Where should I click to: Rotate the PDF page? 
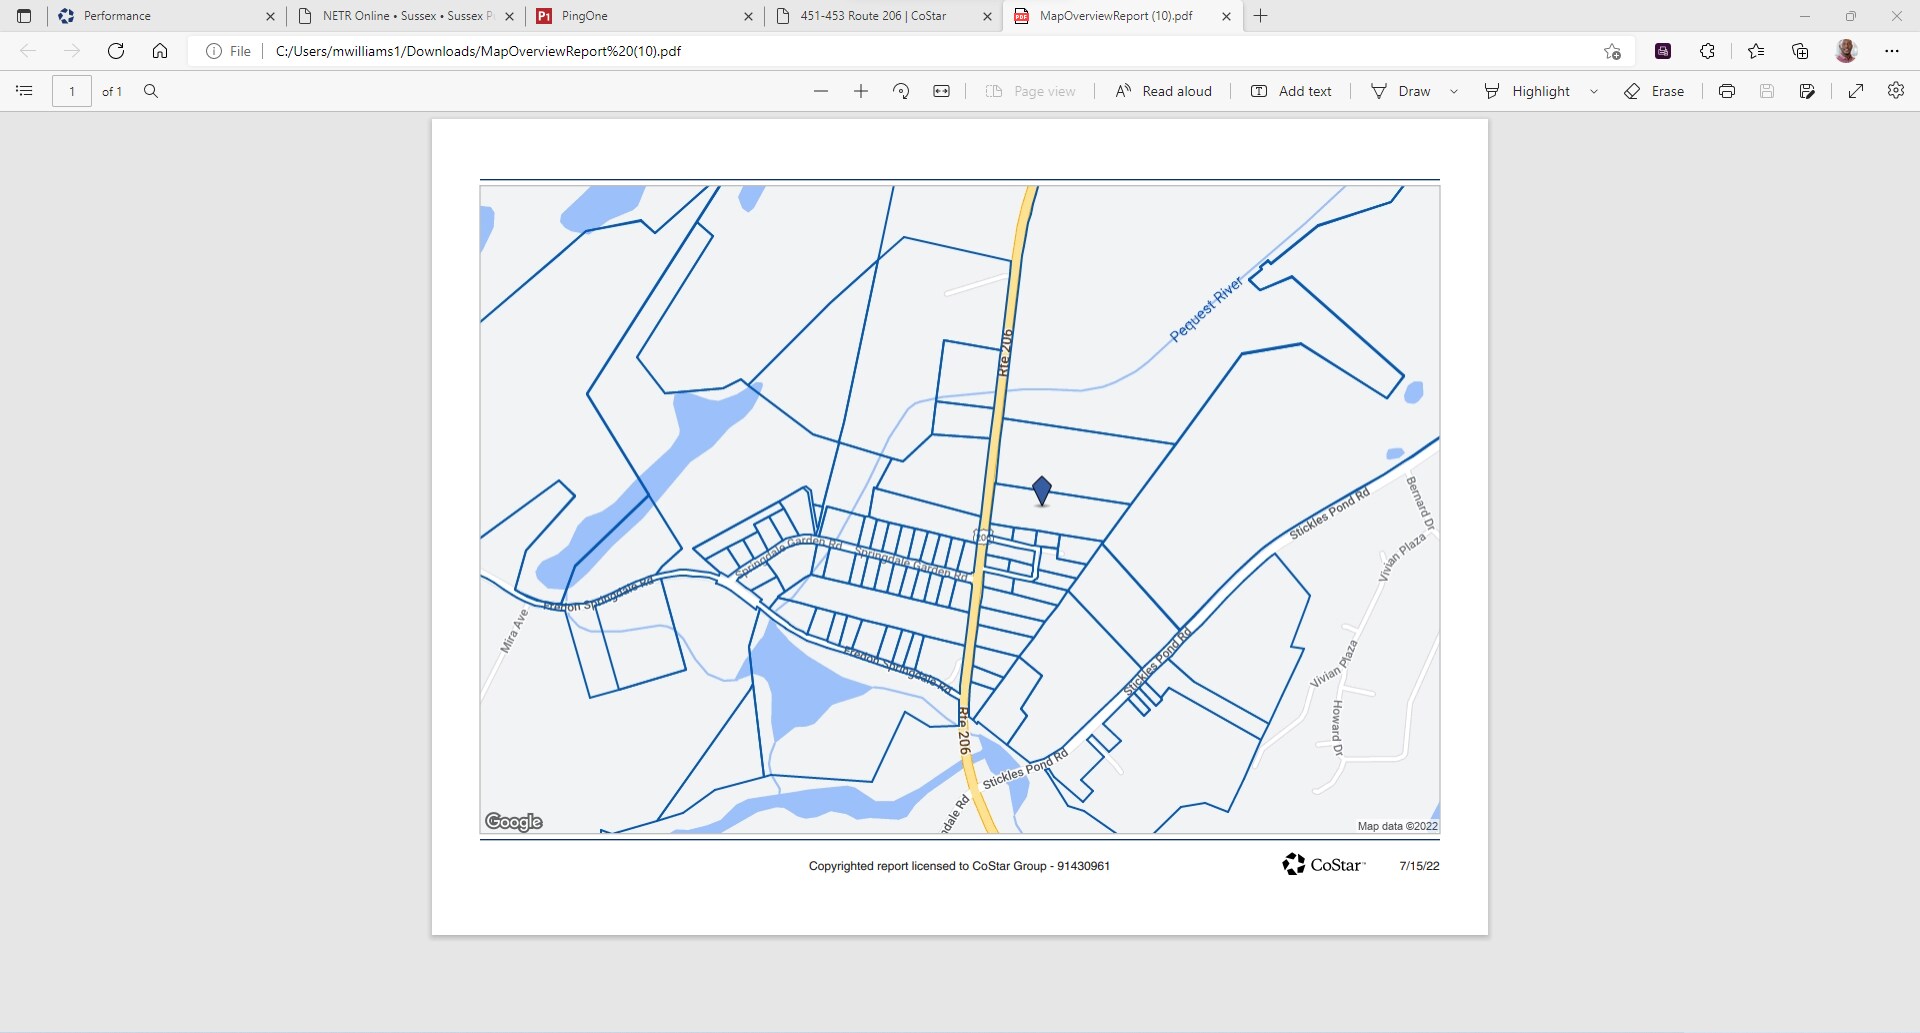click(900, 91)
